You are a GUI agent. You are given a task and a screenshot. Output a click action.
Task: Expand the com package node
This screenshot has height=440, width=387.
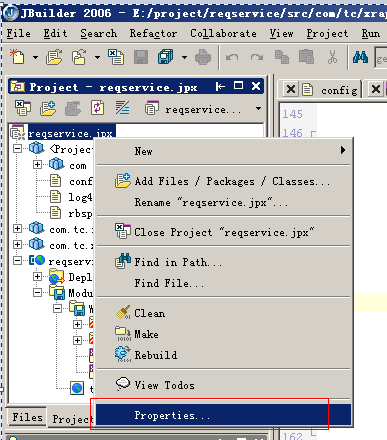click(x=37, y=164)
